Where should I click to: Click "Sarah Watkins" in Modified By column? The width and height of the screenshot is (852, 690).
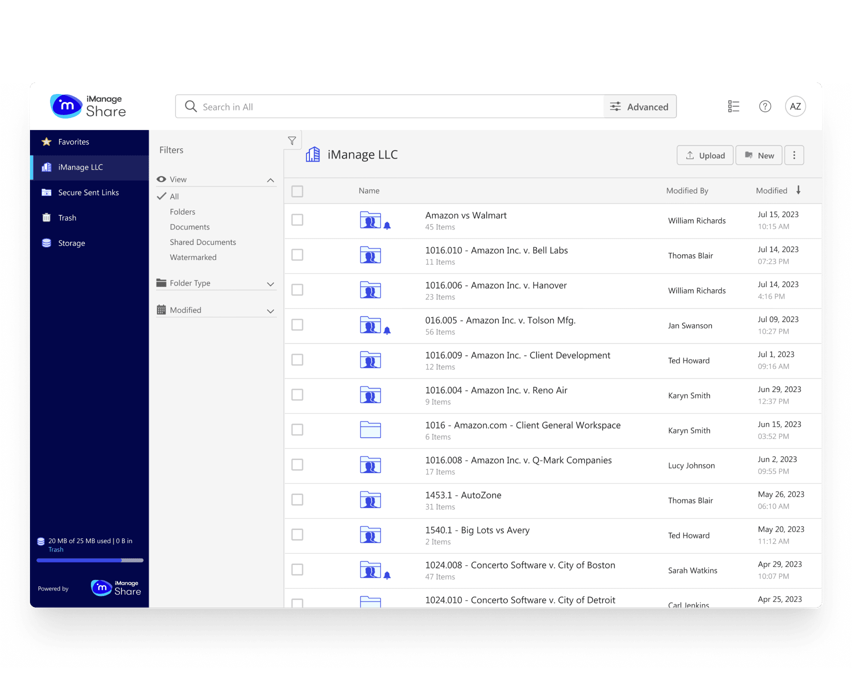[692, 570]
